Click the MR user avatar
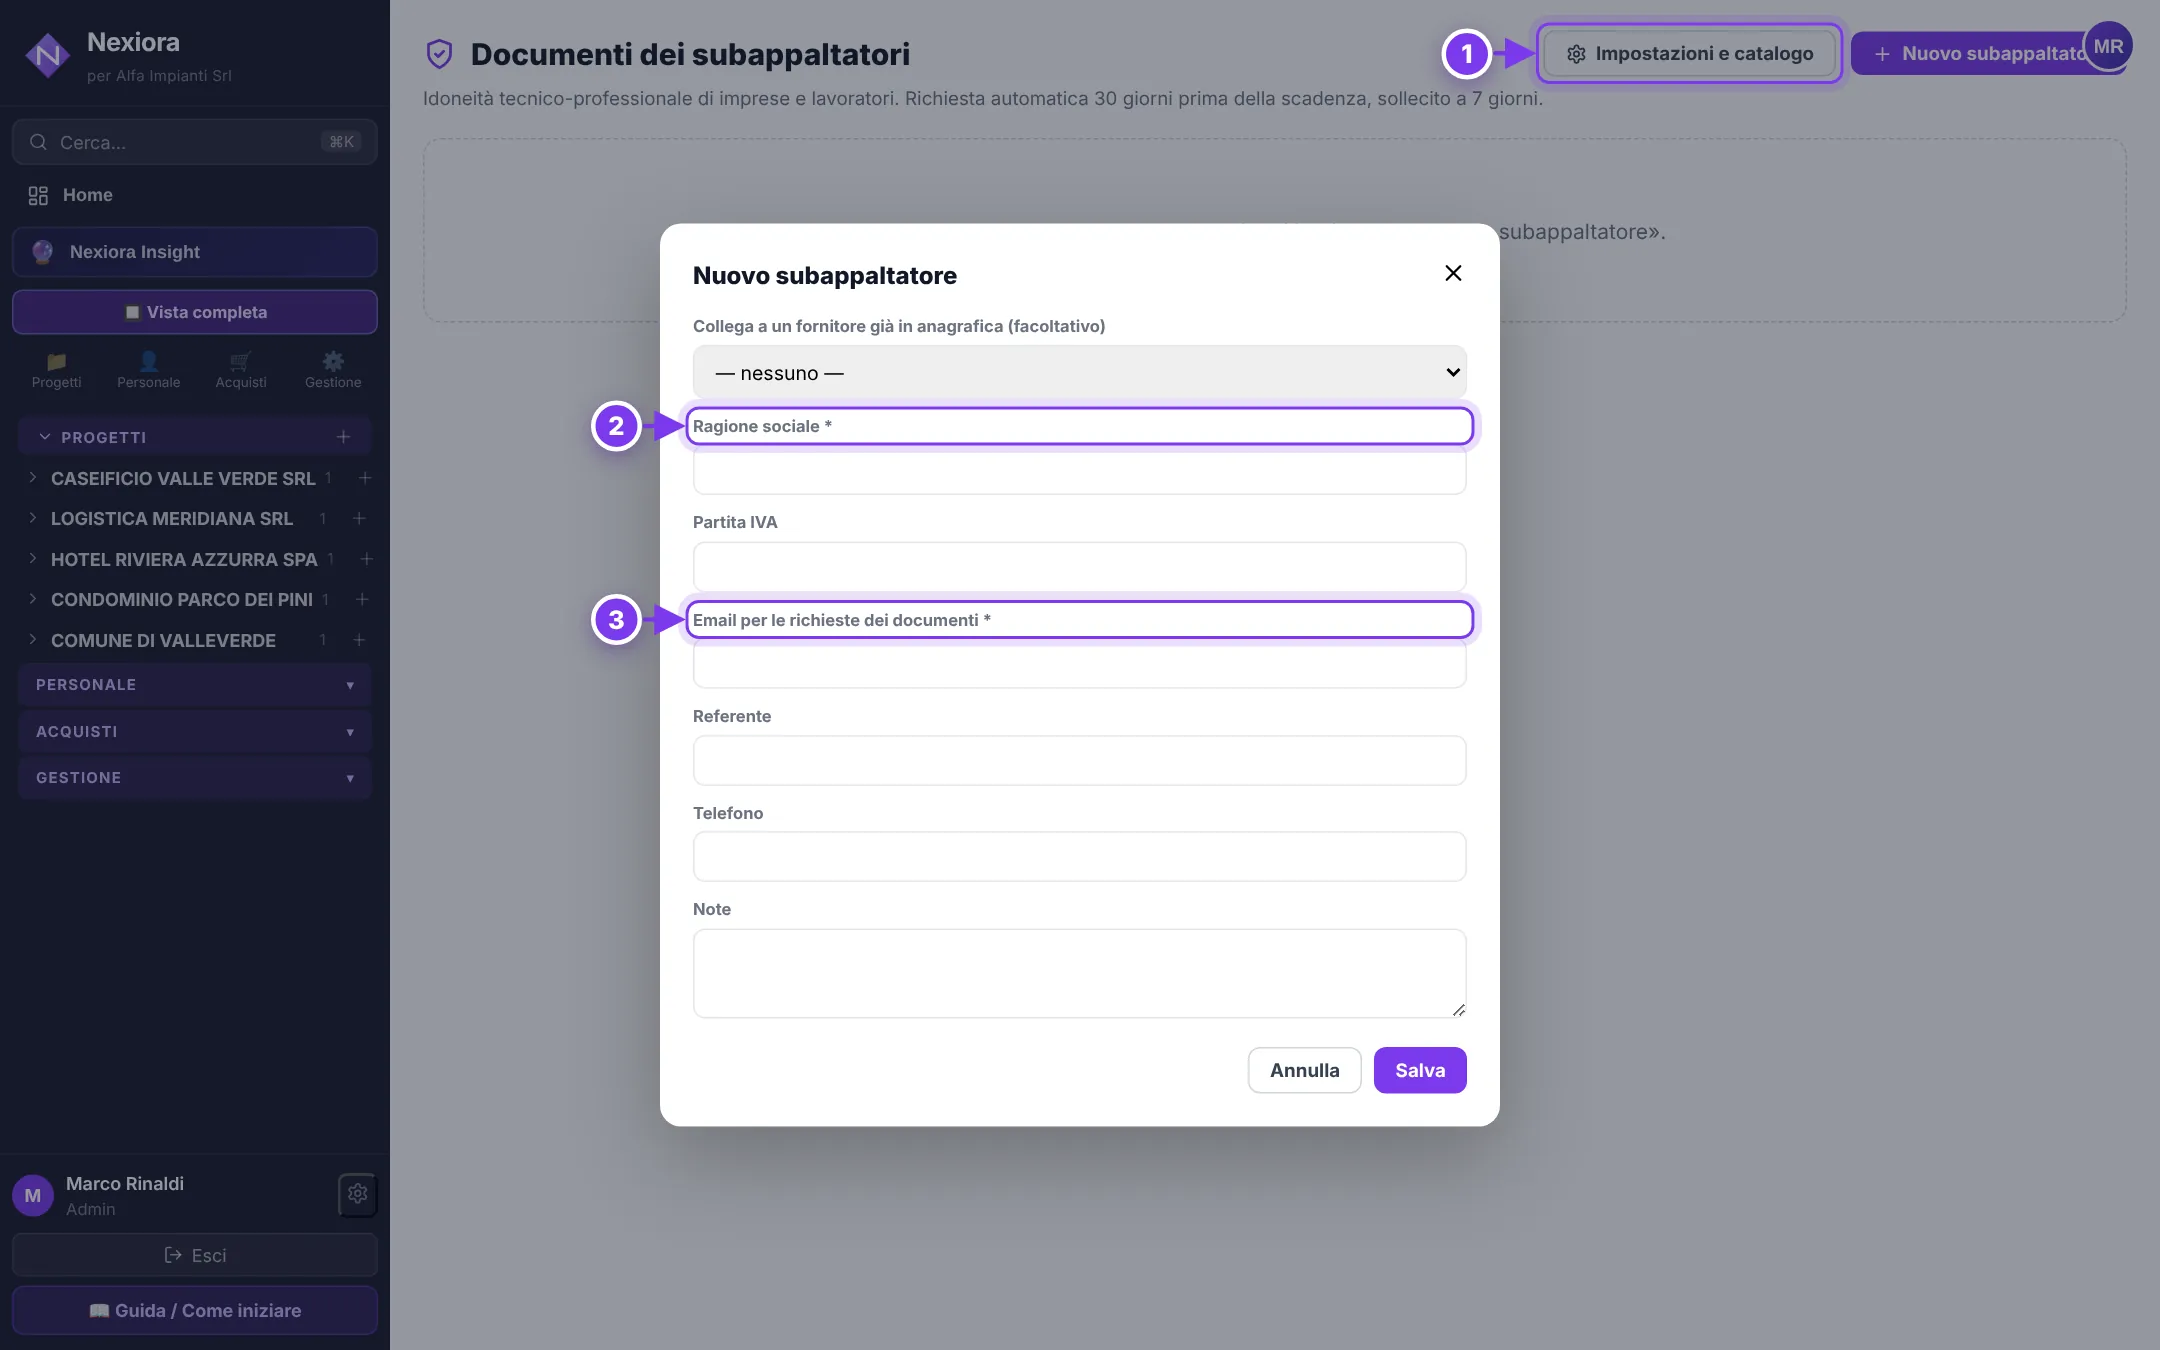Screen dimensions: 2160x1350 (2108, 46)
